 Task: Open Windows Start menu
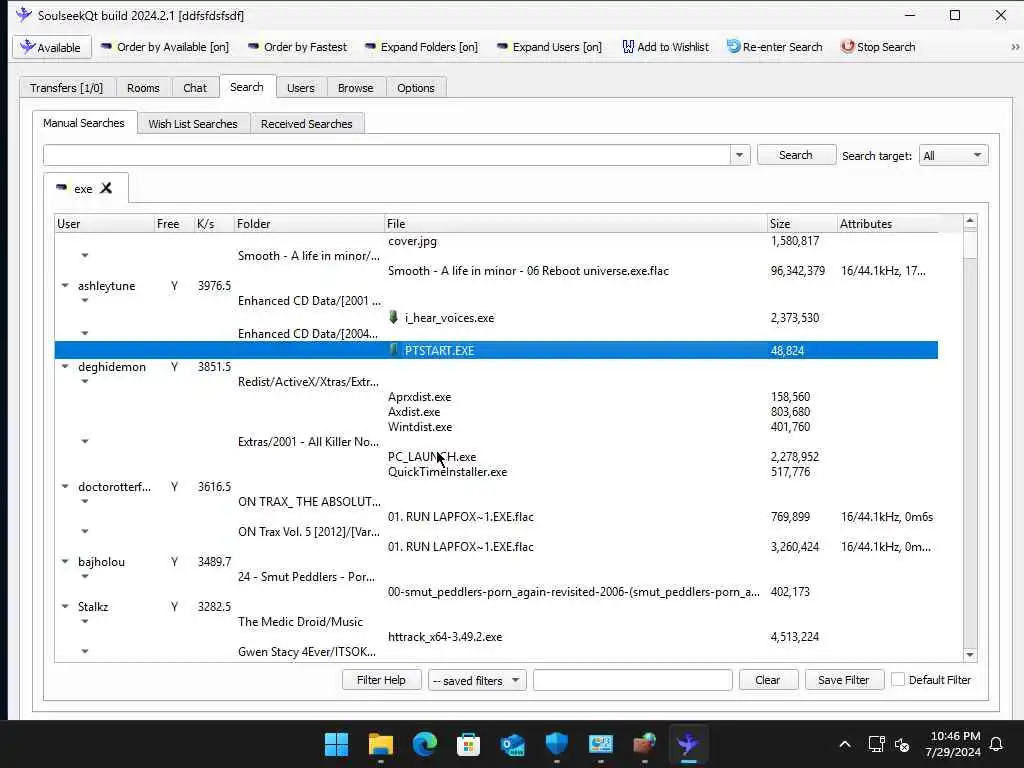click(x=336, y=744)
